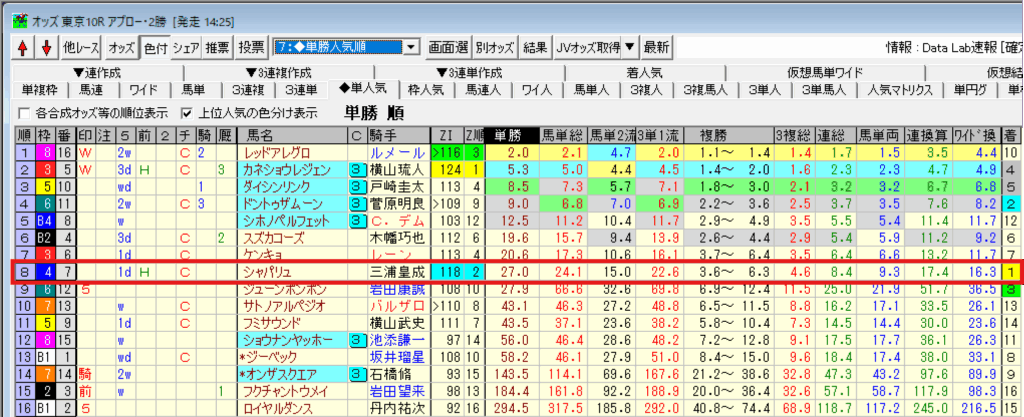This screenshot has height=417, width=1024.
Task: Click the red down arrow button
Action: (44, 47)
